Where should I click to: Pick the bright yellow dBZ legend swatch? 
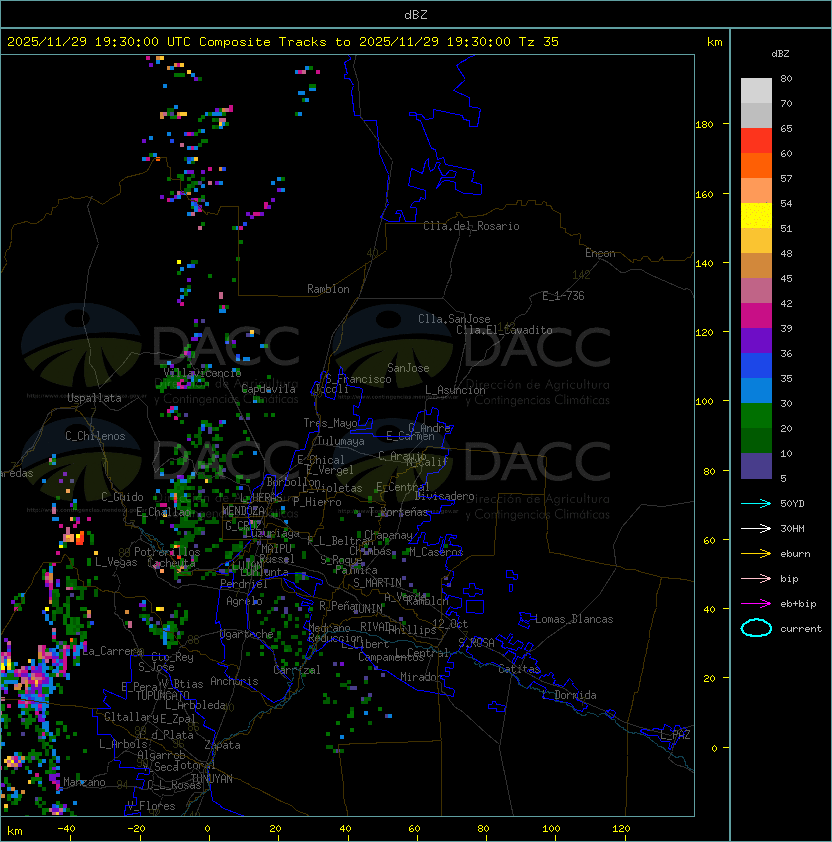pos(756,215)
